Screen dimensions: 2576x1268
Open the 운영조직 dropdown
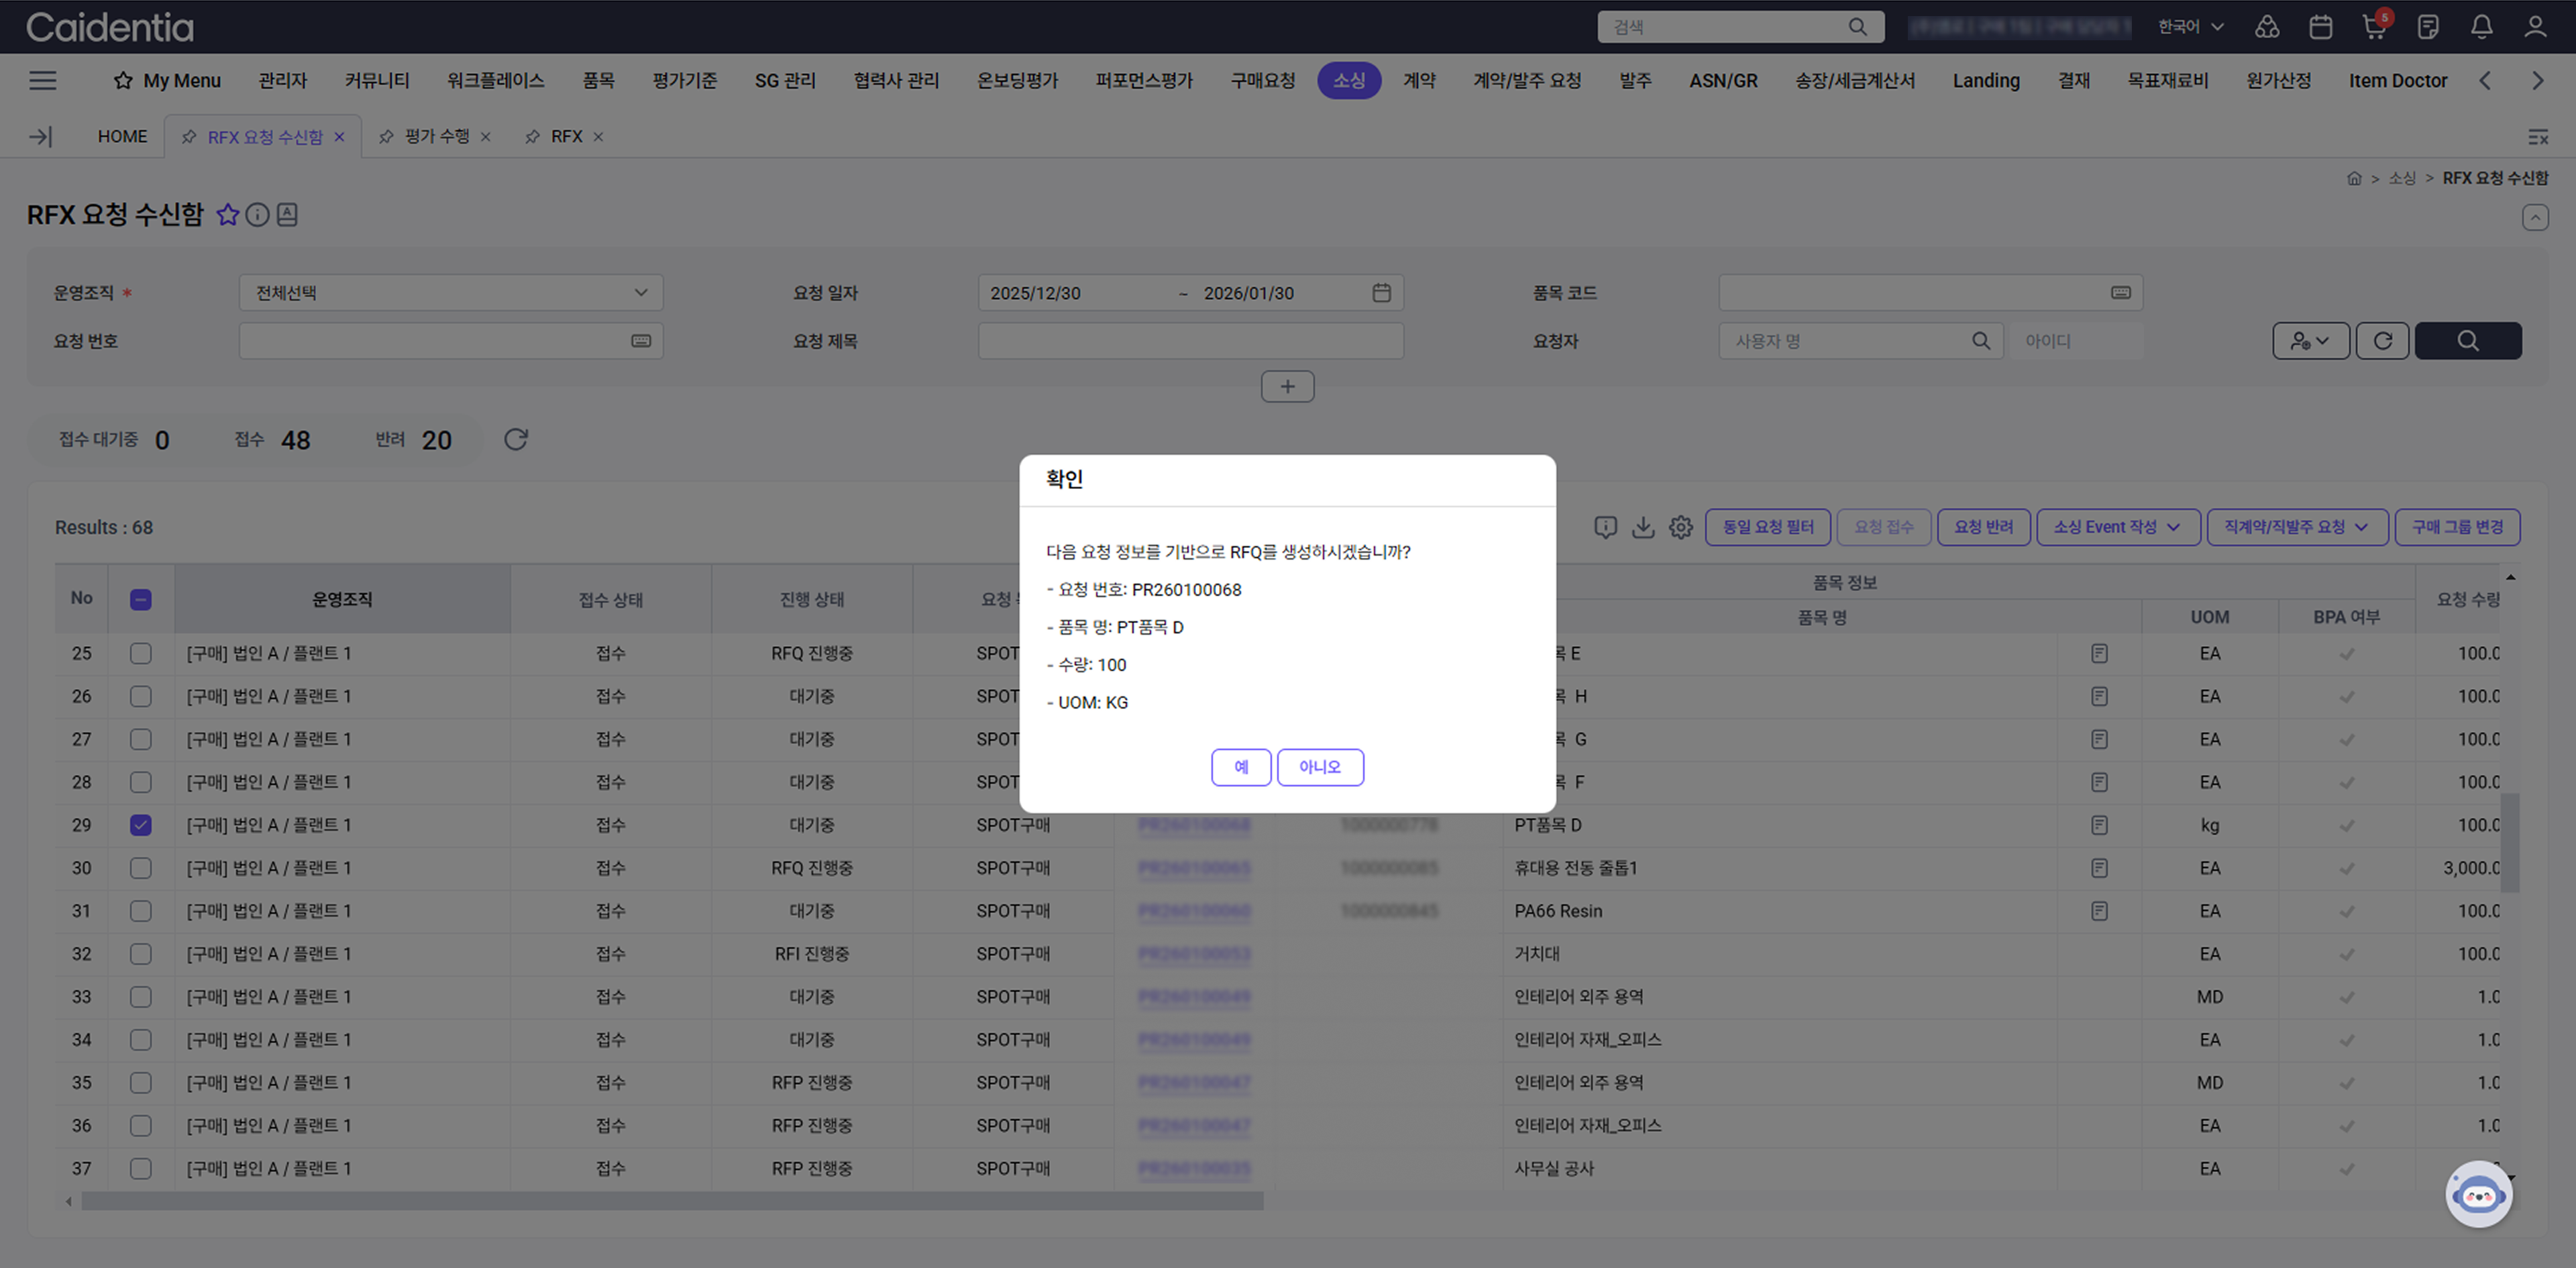coord(450,293)
